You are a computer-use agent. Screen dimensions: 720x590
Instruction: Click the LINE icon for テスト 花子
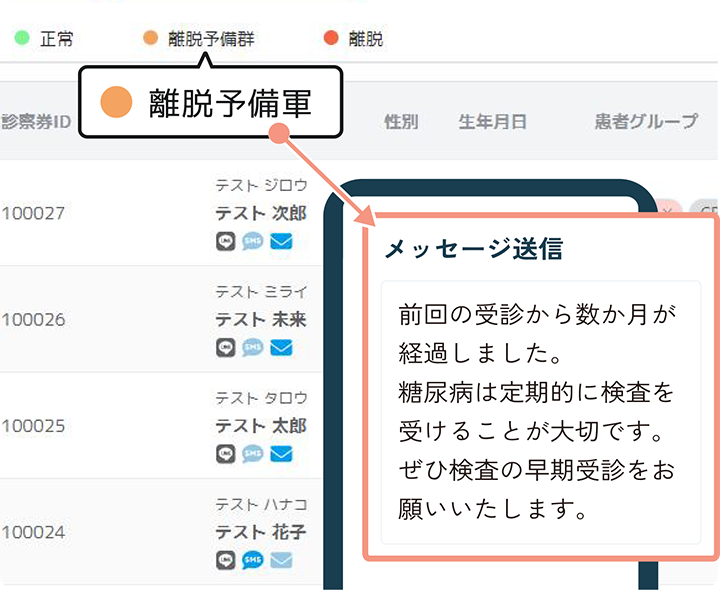225,560
